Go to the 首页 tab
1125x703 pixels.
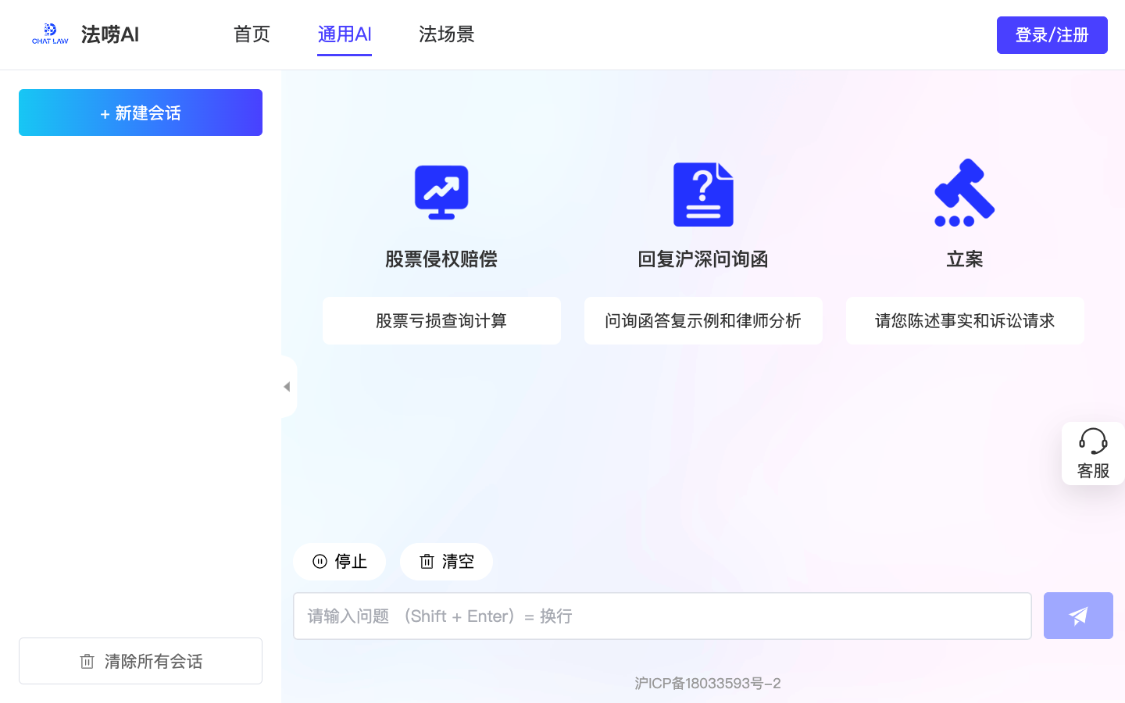[x=252, y=34]
